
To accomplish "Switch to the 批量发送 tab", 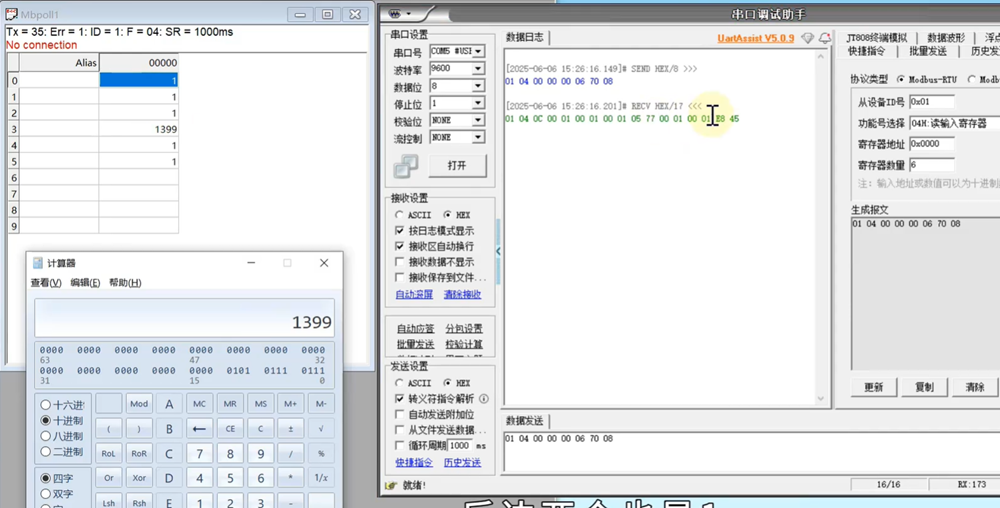I will pyautogui.click(x=928, y=51).
